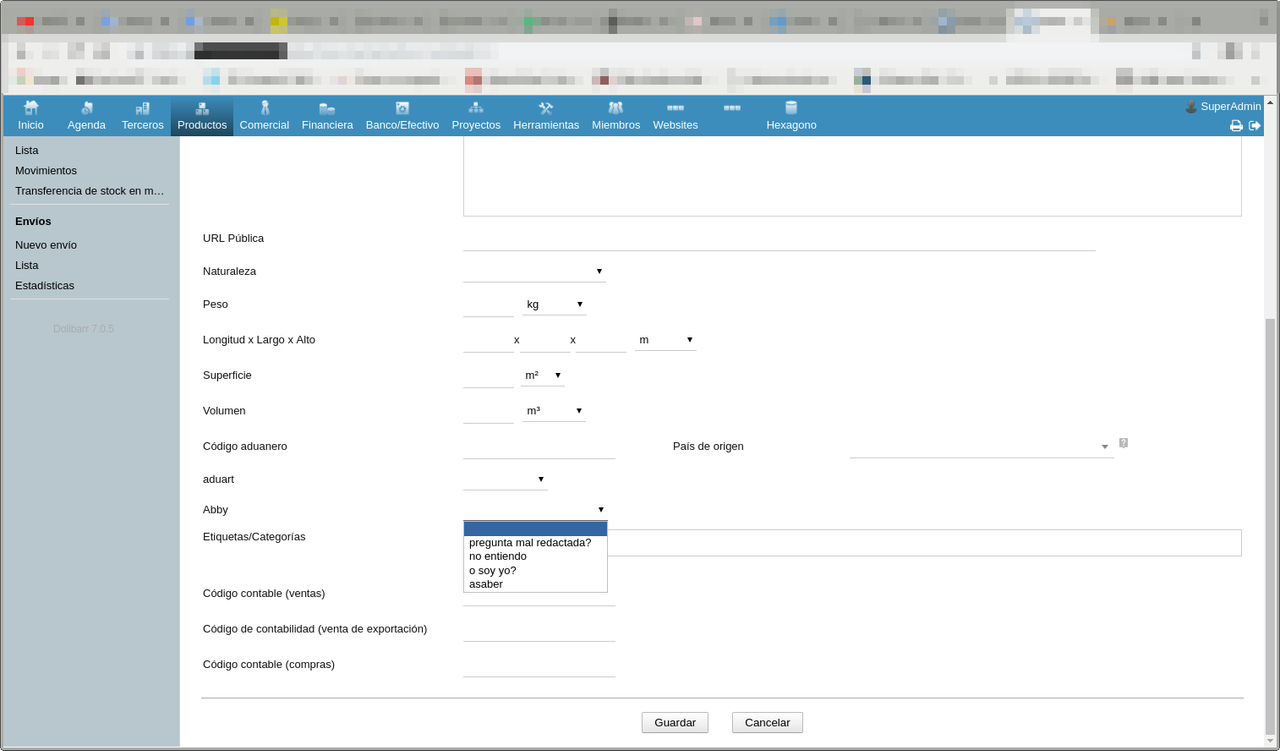The width and height of the screenshot is (1280, 751).
Task: Open SuperAdmin user profile
Action: 1223,106
